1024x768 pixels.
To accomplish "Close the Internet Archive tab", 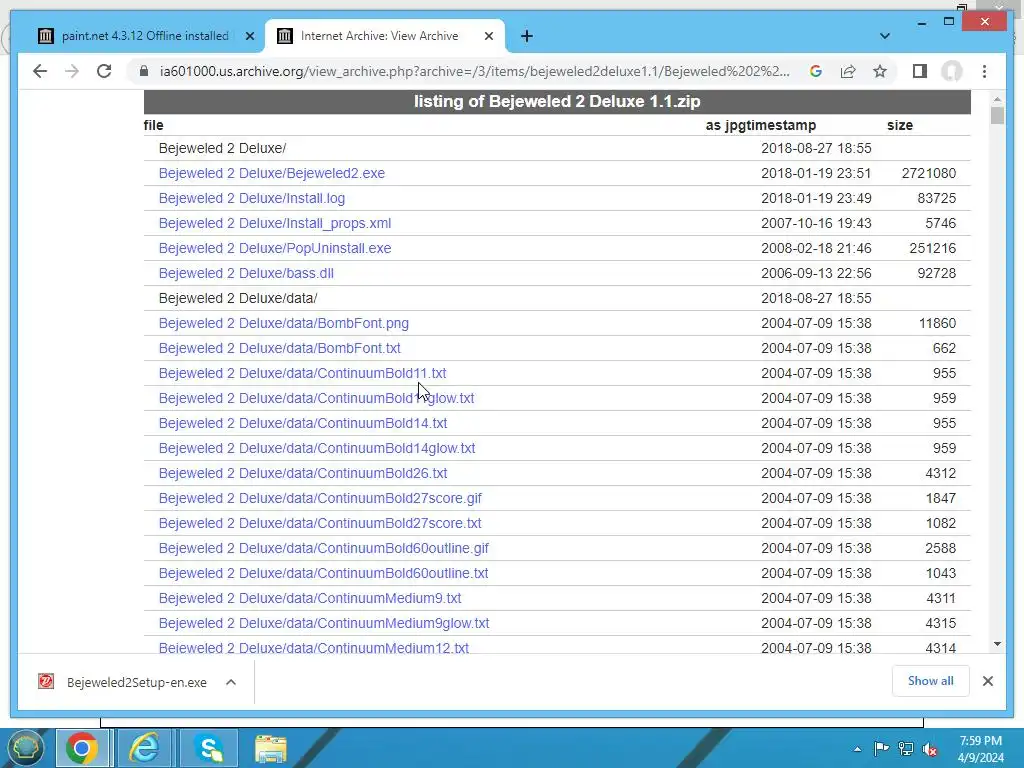I will coord(488,36).
